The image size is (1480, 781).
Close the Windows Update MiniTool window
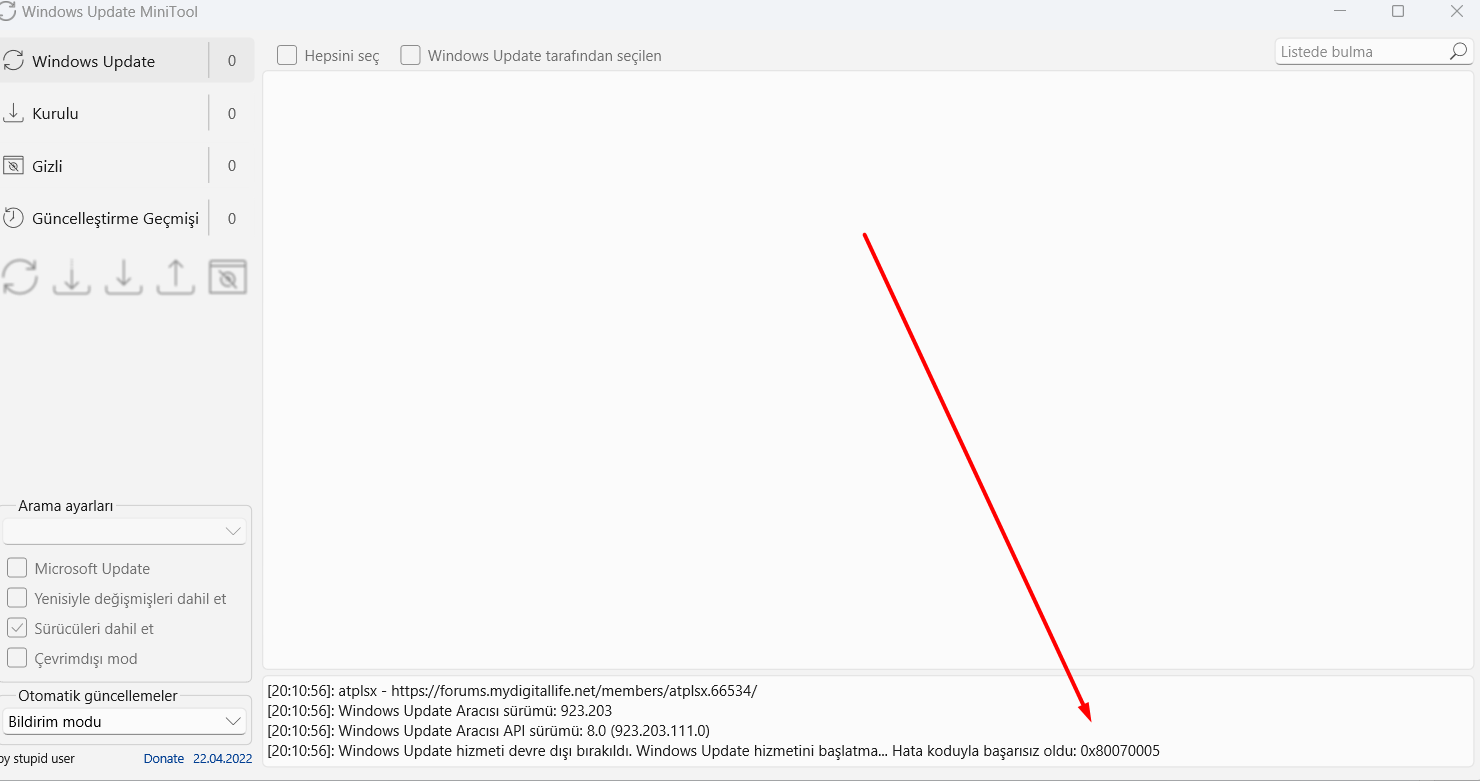(x=1456, y=11)
